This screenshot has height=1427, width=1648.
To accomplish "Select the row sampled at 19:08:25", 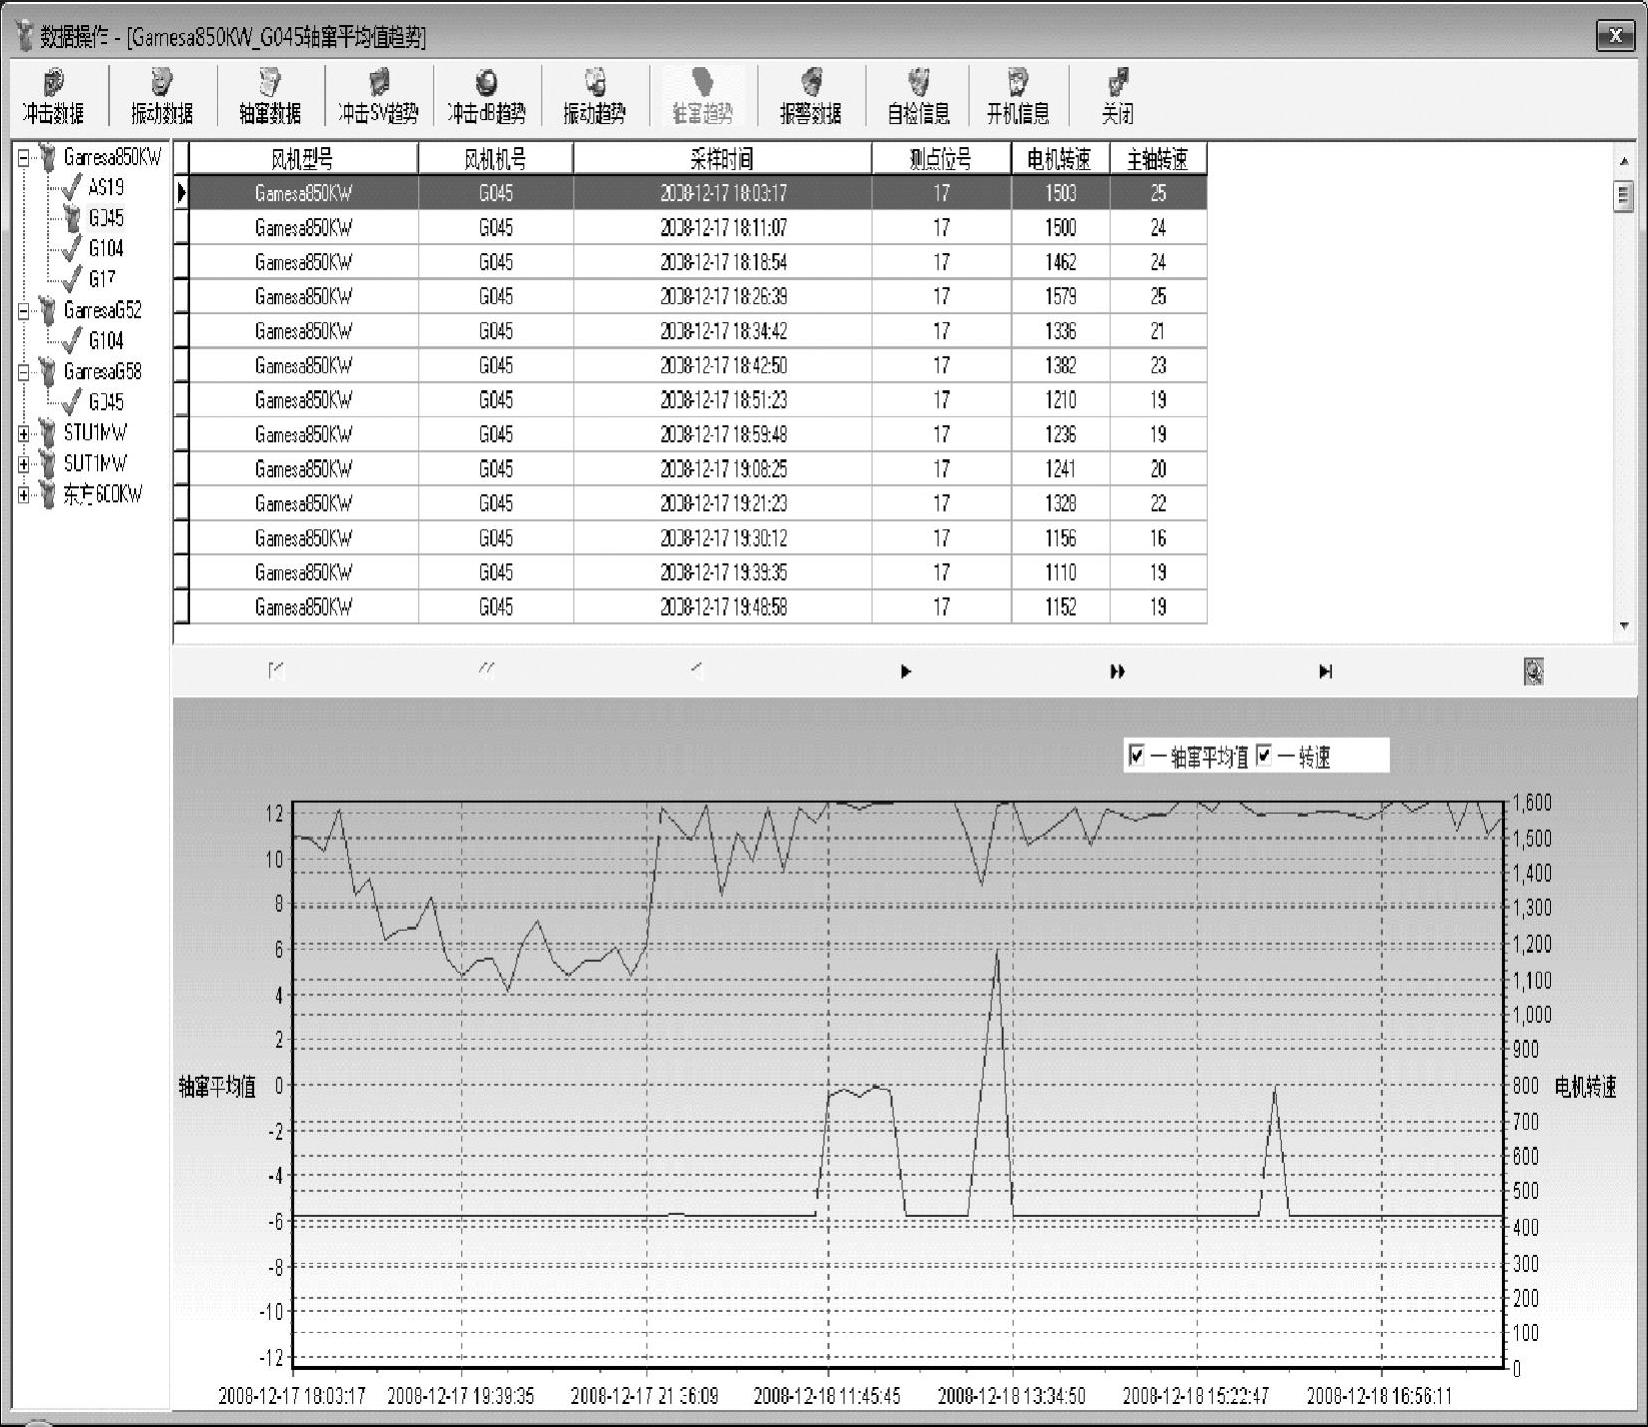I will point(698,469).
